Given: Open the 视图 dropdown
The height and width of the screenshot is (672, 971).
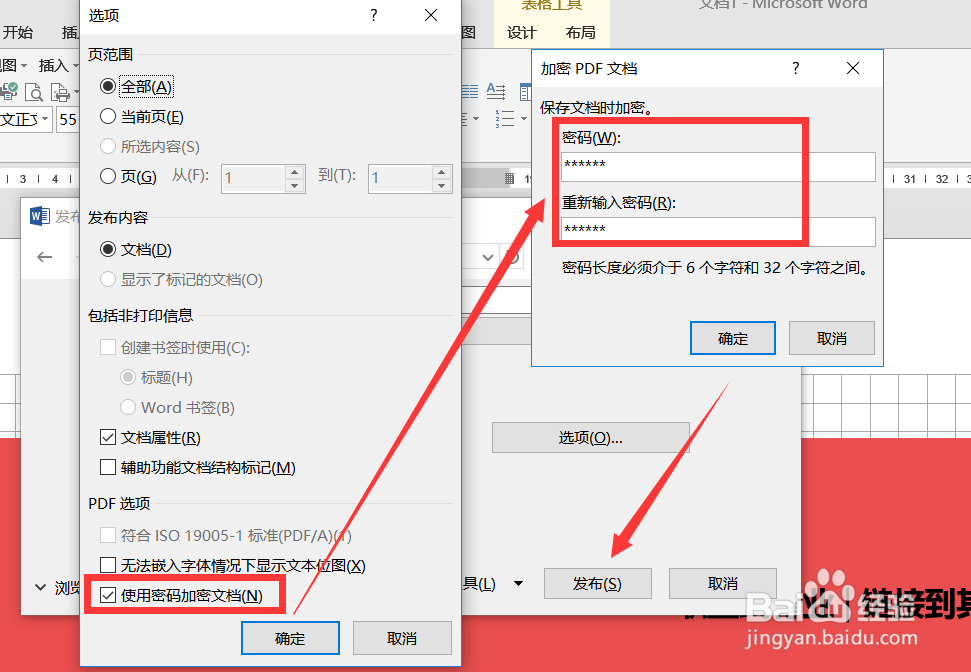Looking at the screenshot, I should [467, 31].
